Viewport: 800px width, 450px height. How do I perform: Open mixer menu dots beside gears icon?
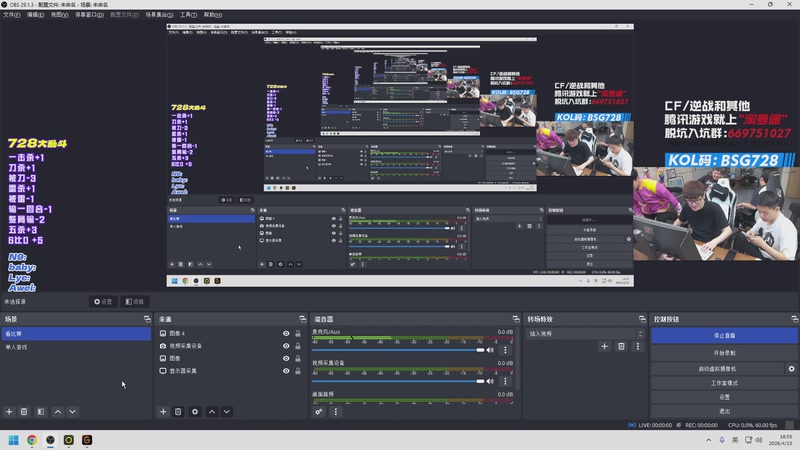tap(335, 411)
